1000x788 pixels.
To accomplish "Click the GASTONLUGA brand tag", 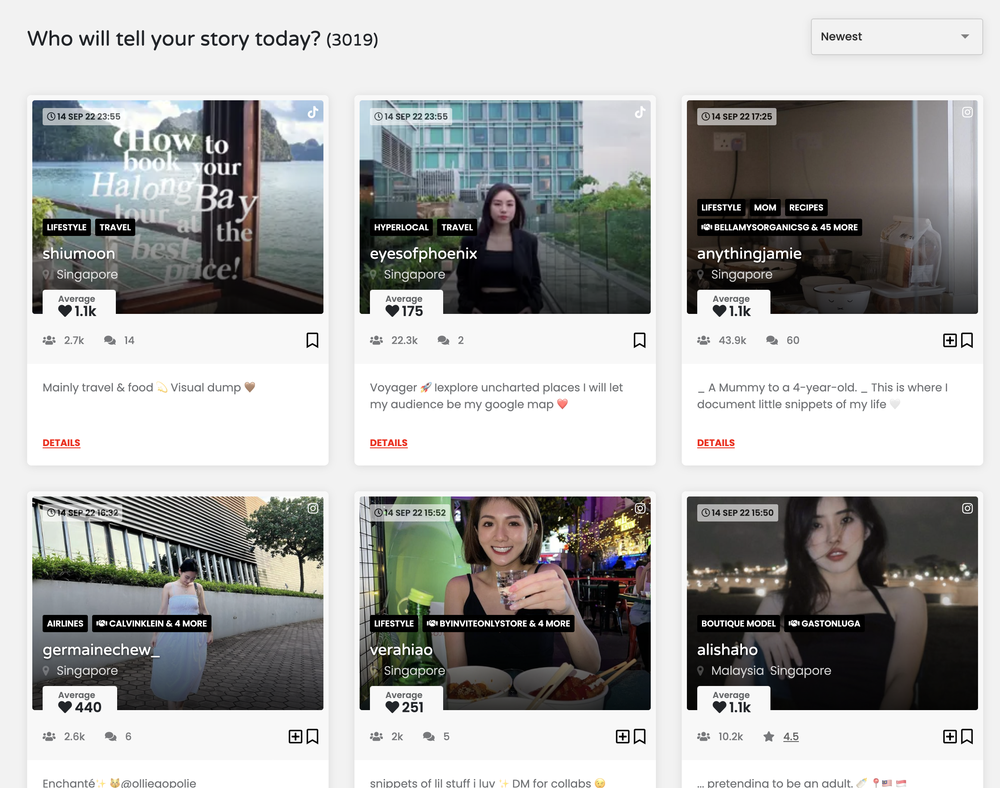I will pos(824,624).
